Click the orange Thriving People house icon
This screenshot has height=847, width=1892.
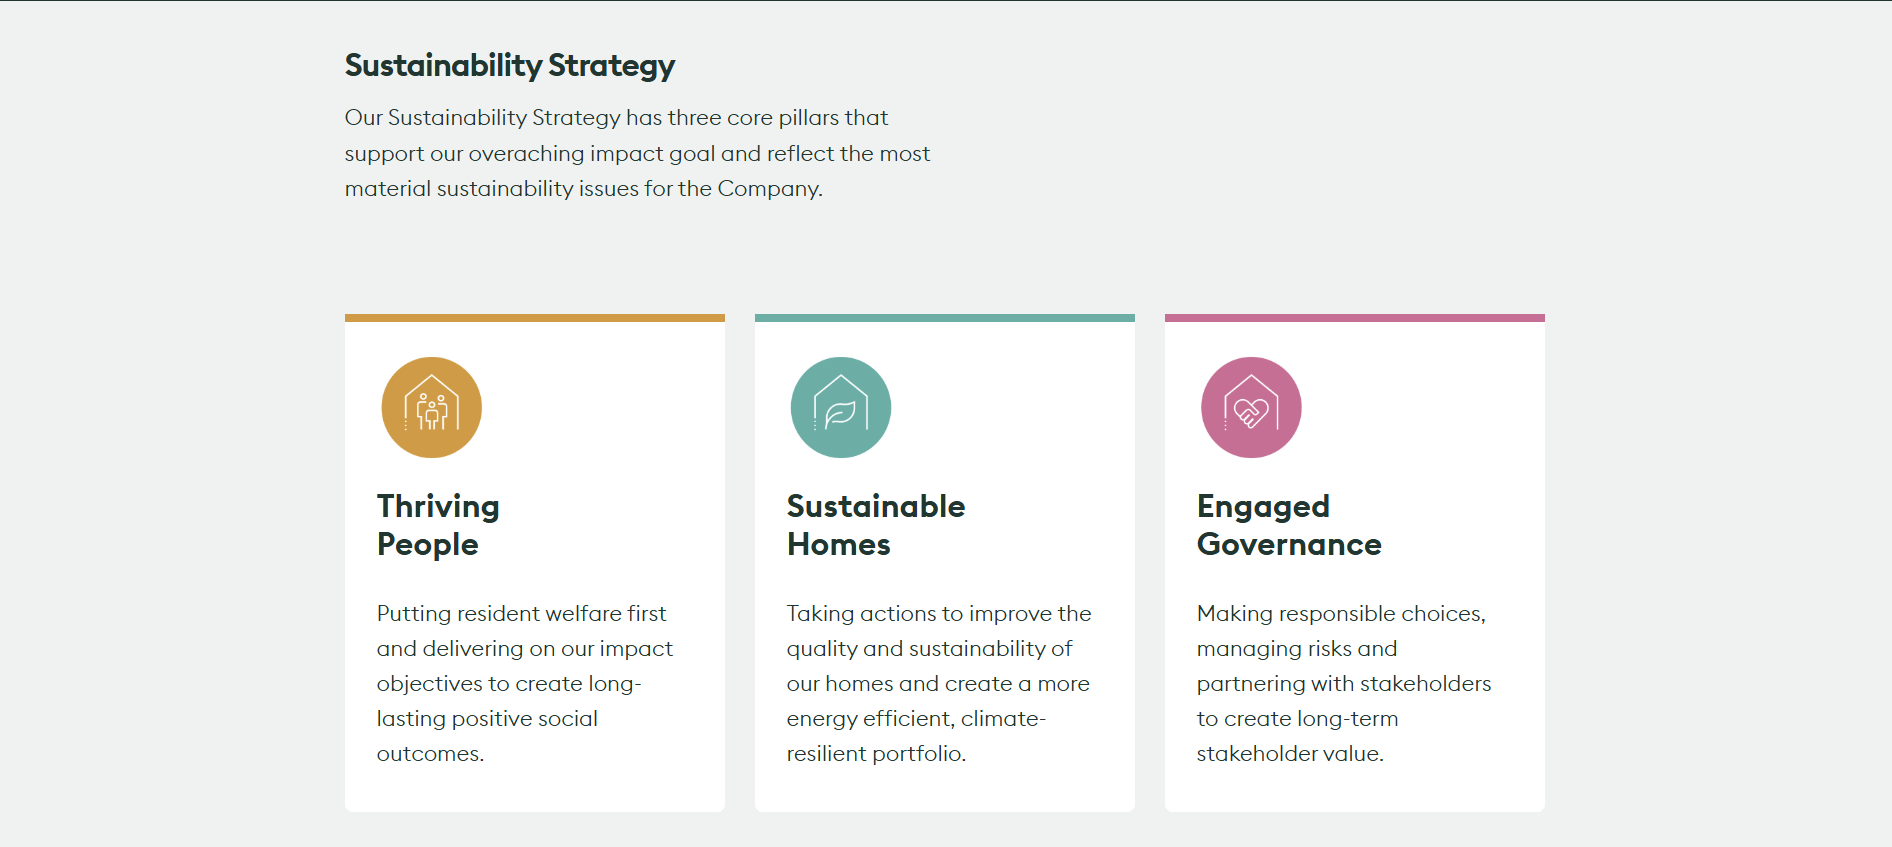[432, 407]
